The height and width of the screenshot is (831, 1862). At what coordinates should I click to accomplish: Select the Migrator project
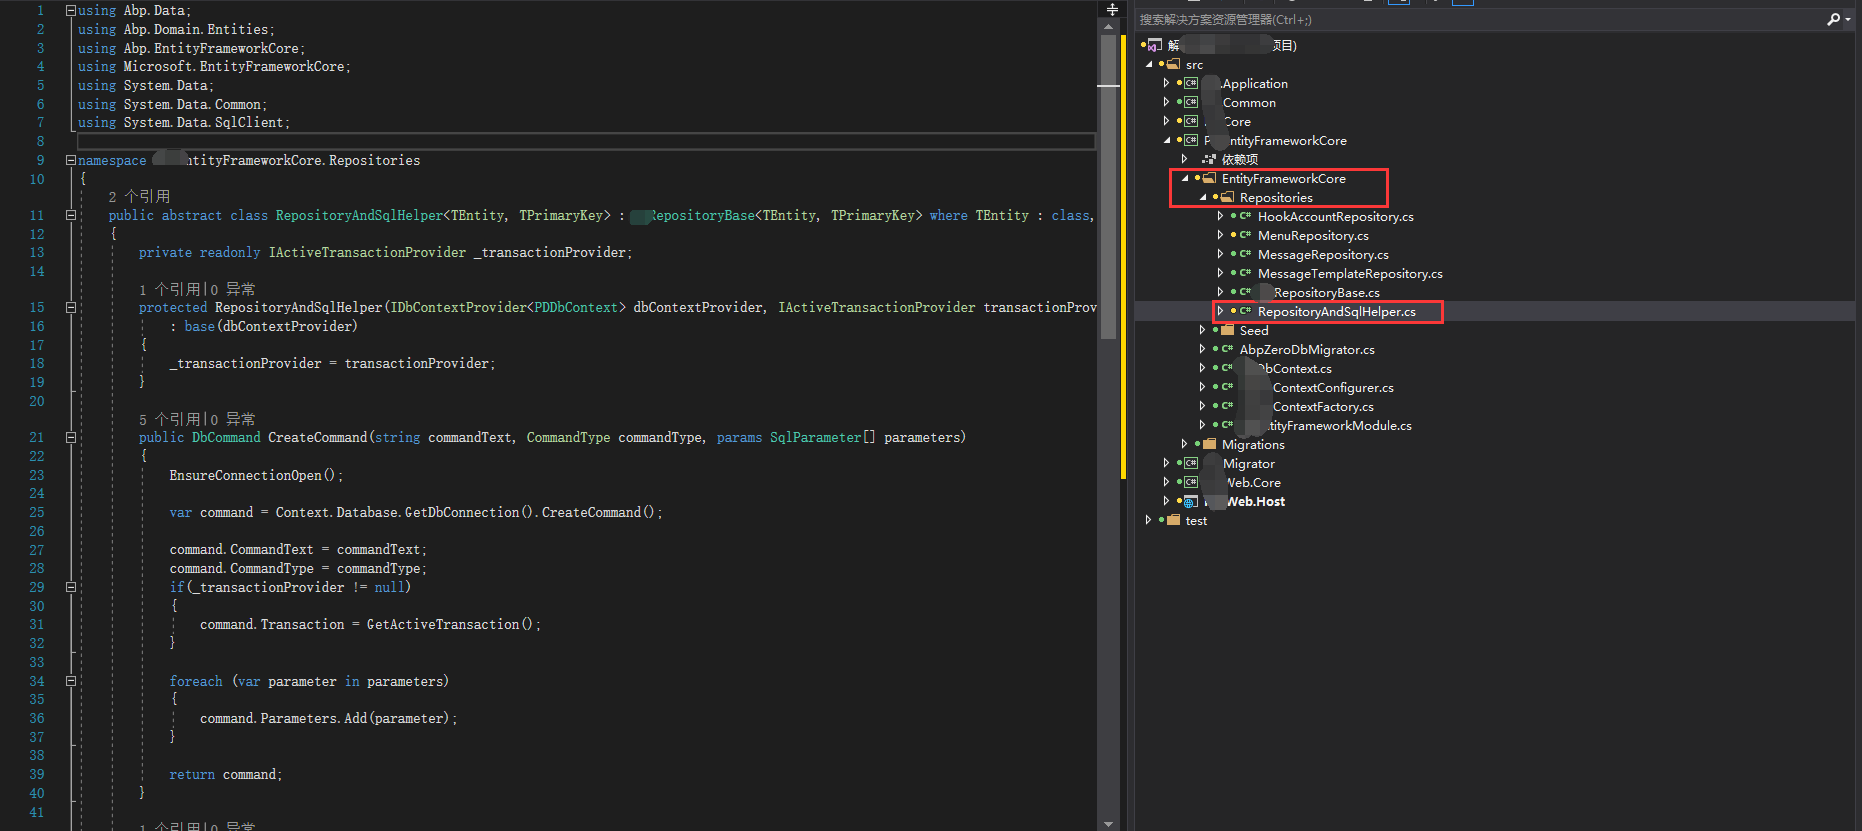click(1248, 463)
